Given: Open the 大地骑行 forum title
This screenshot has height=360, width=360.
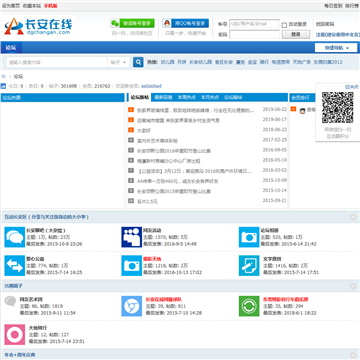Looking at the screenshot, I should point(38,328).
